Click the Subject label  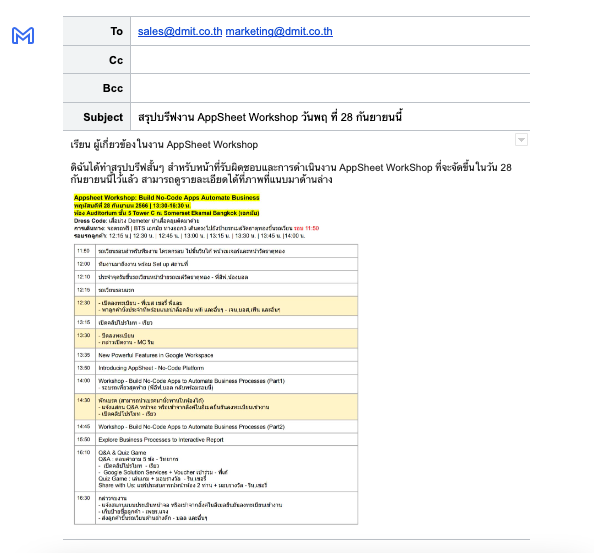click(x=103, y=117)
